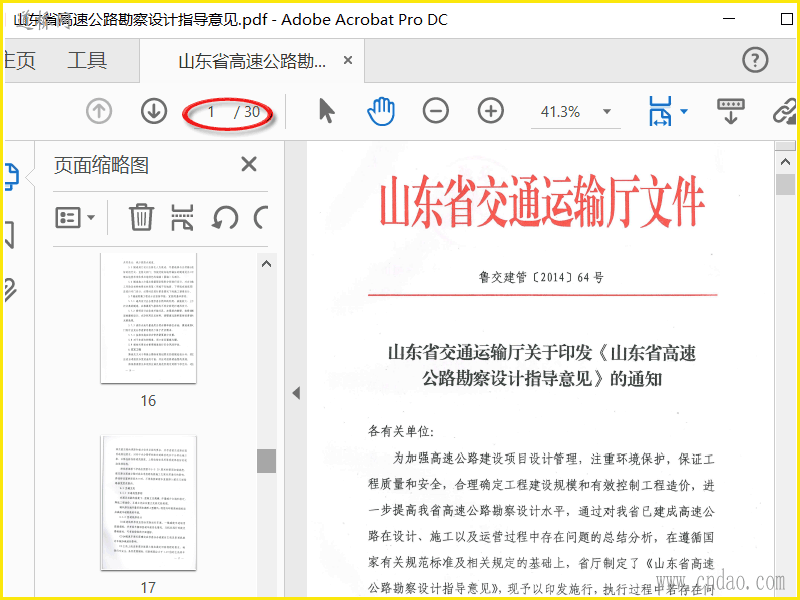Screen dimensions: 800x600
Task: Select the 山东省高速公路勘... document tab
Action: pyautogui.click(x=252, y=61)
